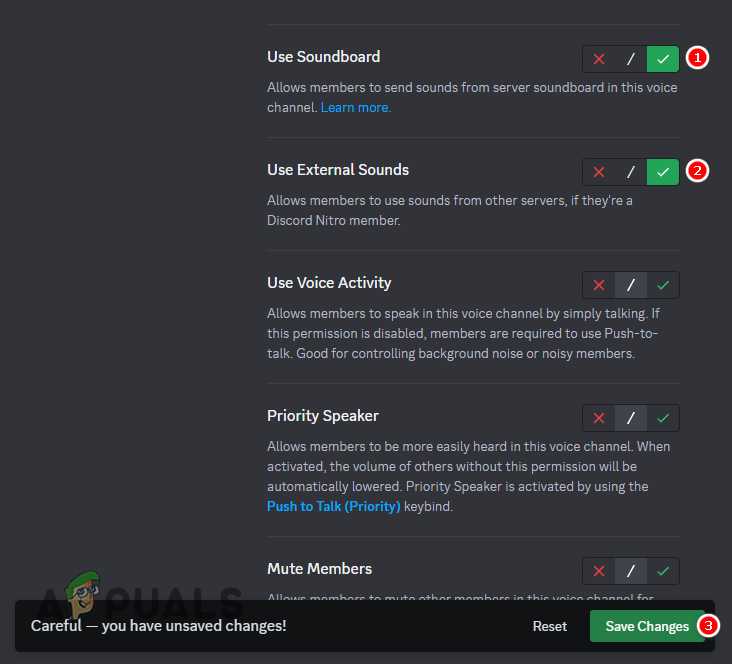Deny the Use External Sounds permission
732x664 pixels.
tap(599, 172)
